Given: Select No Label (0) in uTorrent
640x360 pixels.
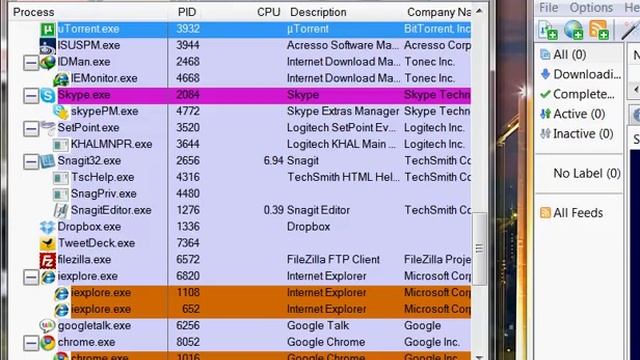Looking at the screenshot, I should click(x=587, y=173).
